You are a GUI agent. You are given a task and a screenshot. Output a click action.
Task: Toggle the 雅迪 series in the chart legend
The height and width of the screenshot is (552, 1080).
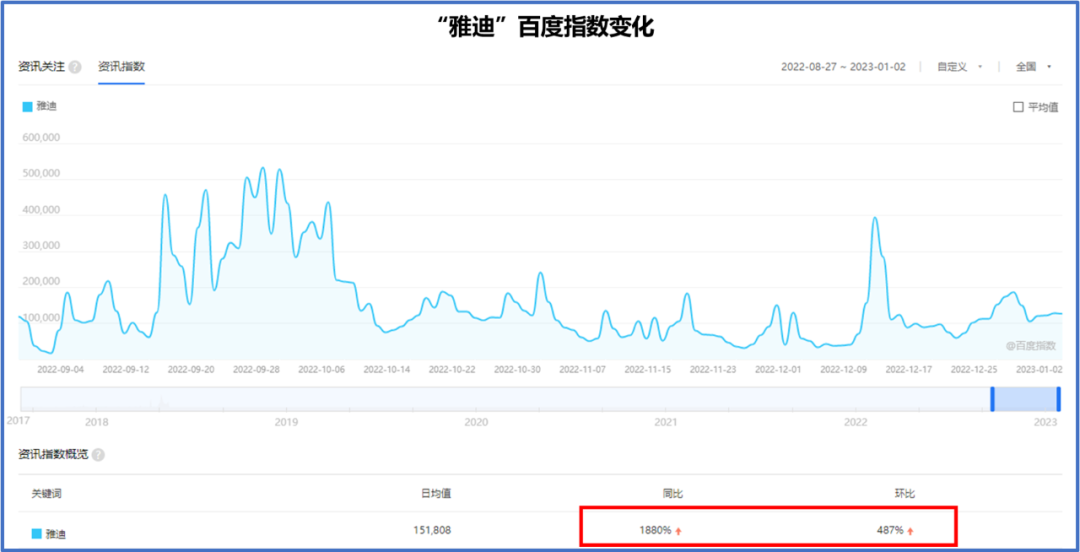[x=40, y=106]
